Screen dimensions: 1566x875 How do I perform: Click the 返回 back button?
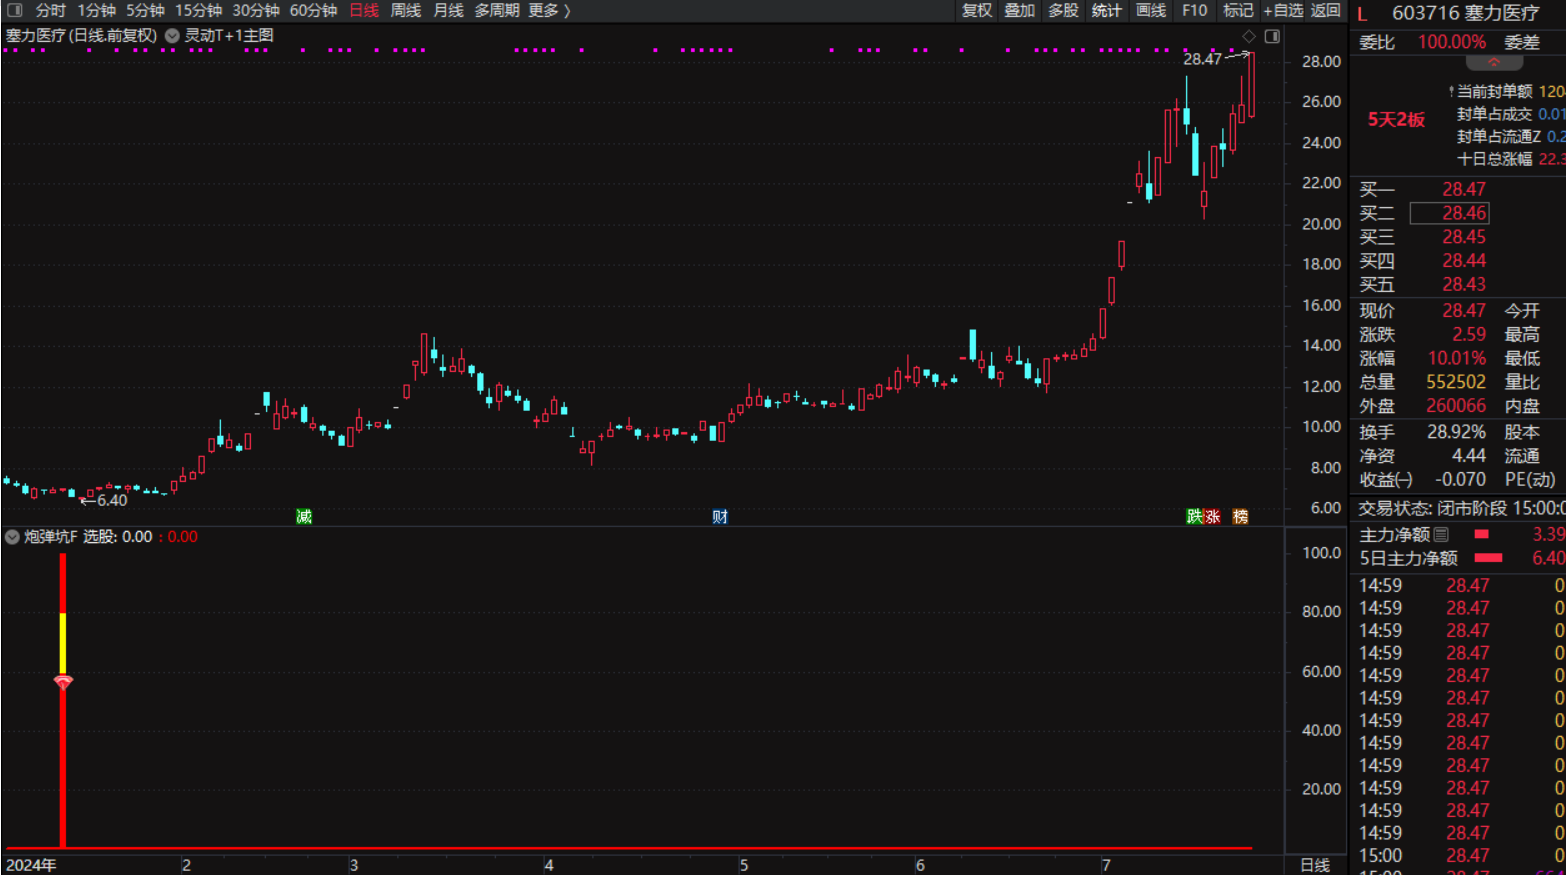coord(1325,10)
